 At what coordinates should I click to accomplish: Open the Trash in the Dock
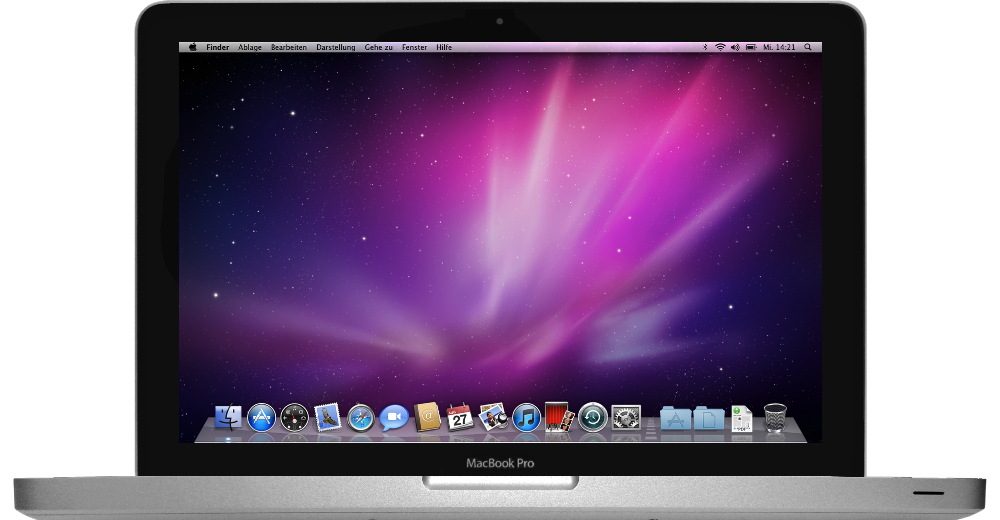[x=775, y=418]
